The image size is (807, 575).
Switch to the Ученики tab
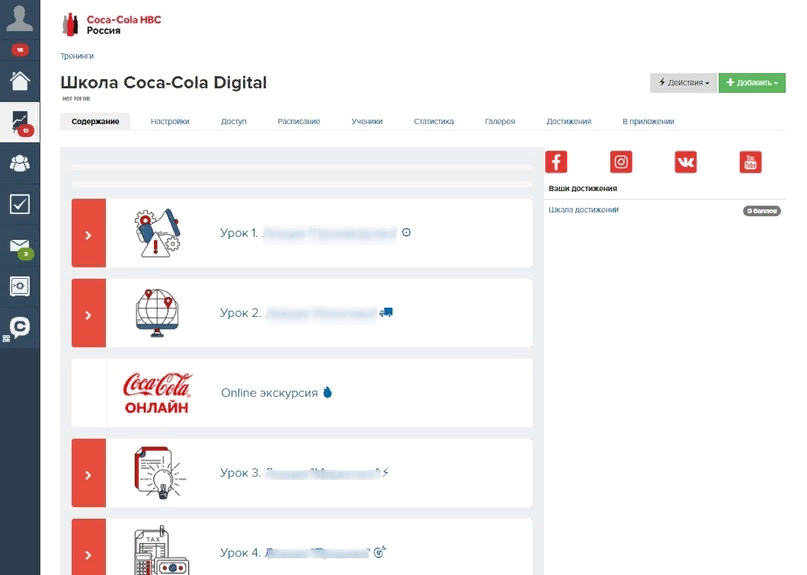click(x=367, y=121)
